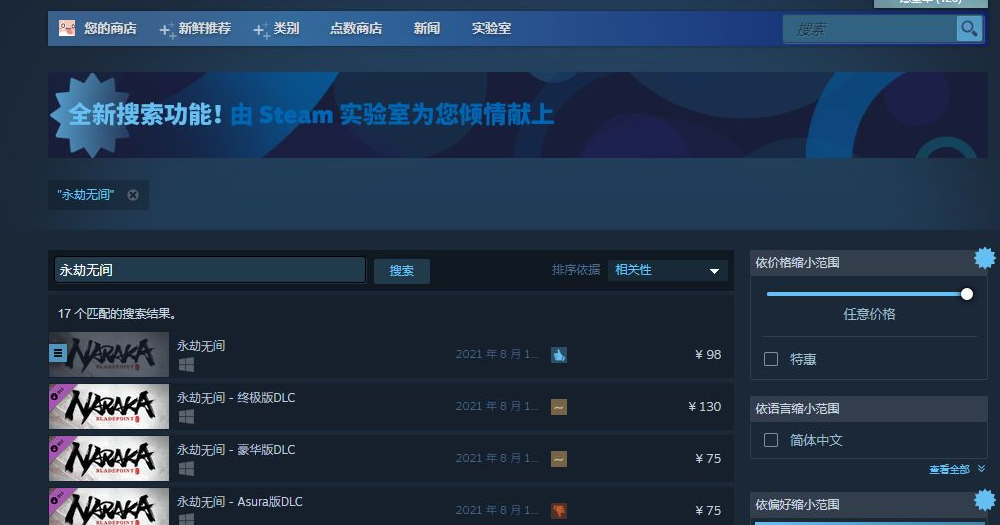Open 新鲜推荐 menu
The image size is (1000, 525).
205,28
